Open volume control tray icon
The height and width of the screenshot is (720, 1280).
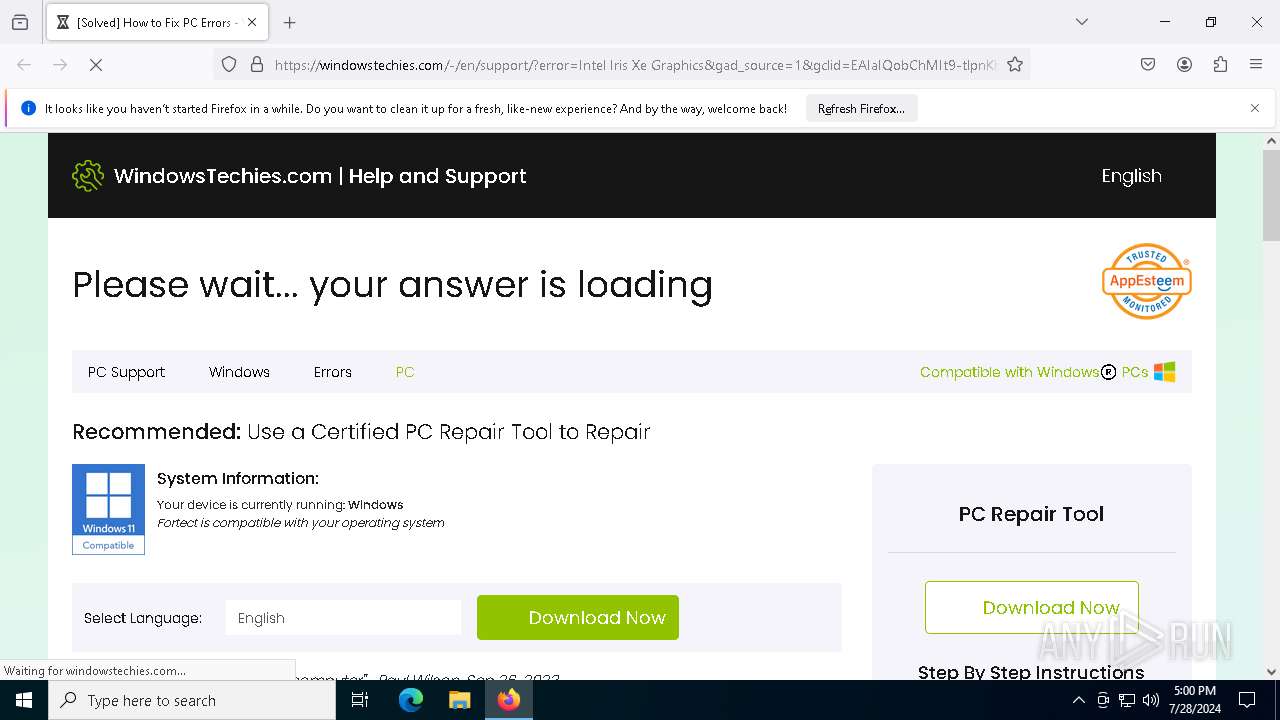(1151, 700)
